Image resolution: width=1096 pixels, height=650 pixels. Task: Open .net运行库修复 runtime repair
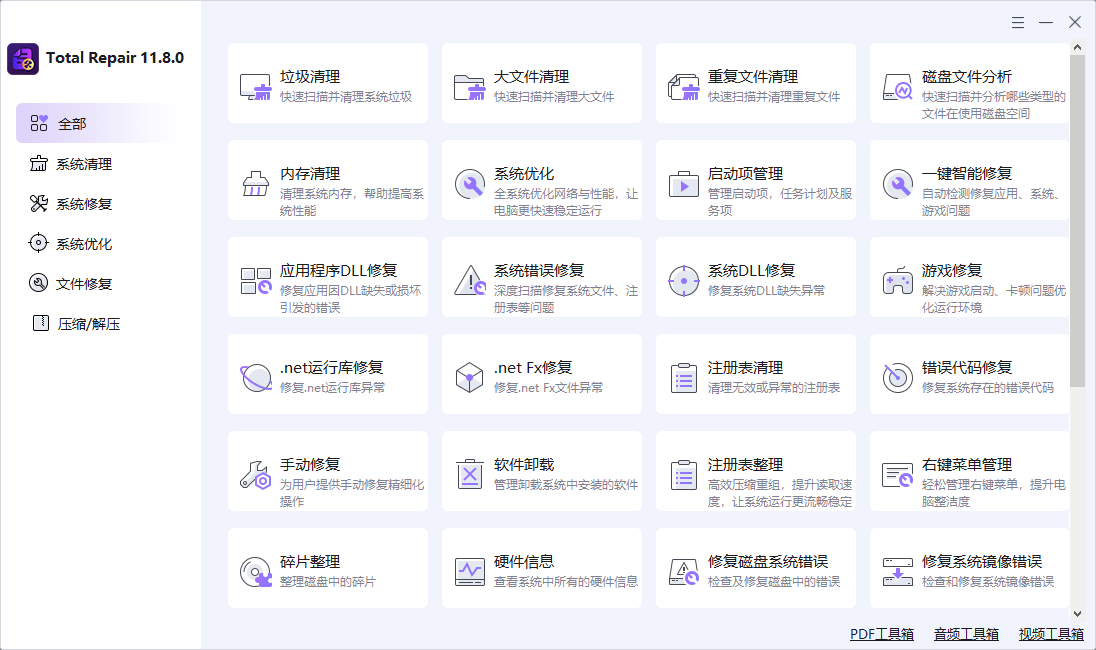[327, 374]
